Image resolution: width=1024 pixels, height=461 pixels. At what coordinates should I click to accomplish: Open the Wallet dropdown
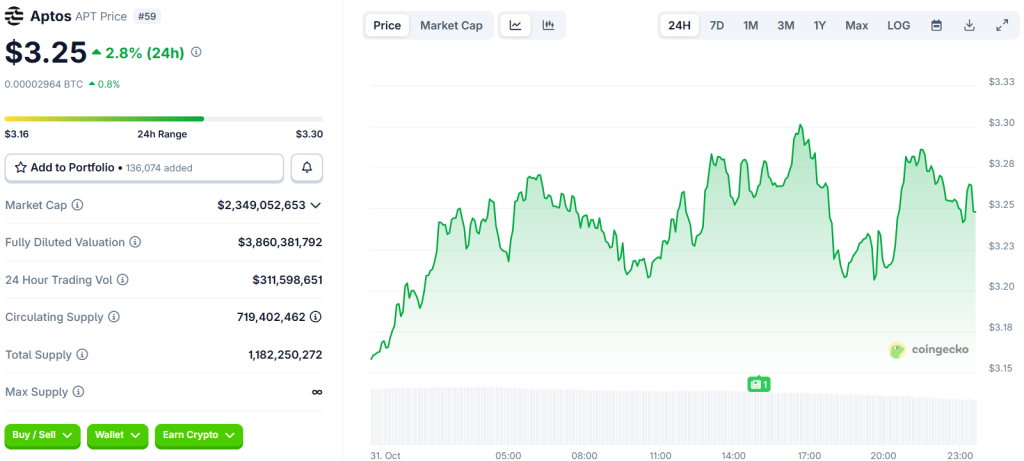click(118, 436)
